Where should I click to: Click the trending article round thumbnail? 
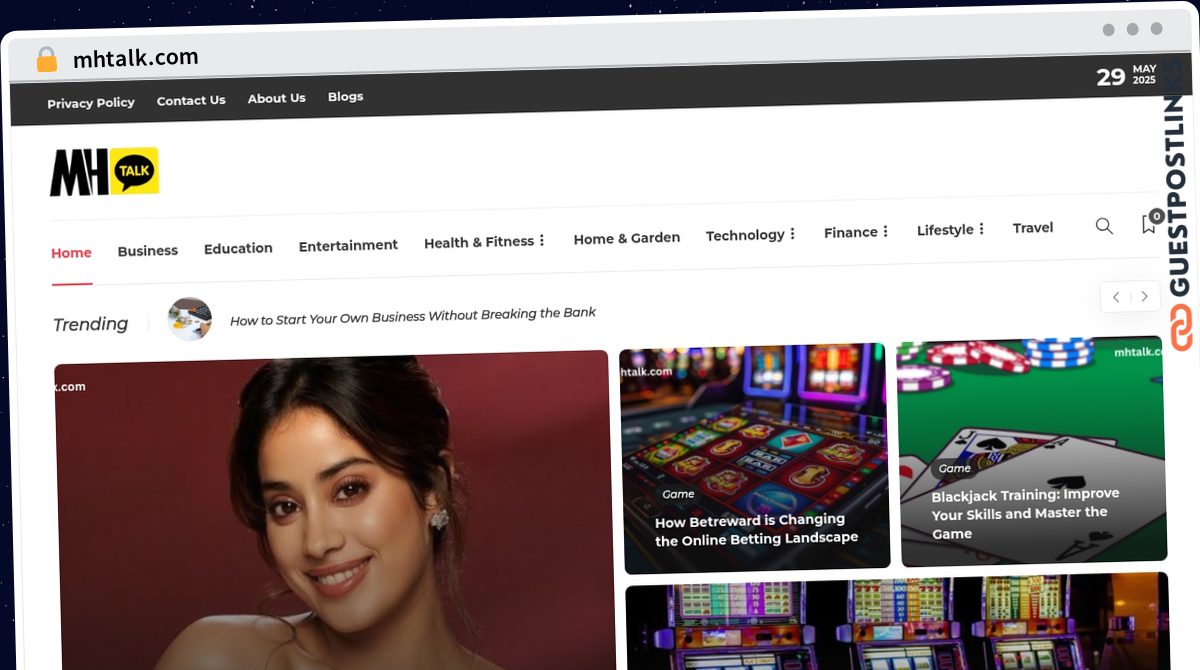190,319
